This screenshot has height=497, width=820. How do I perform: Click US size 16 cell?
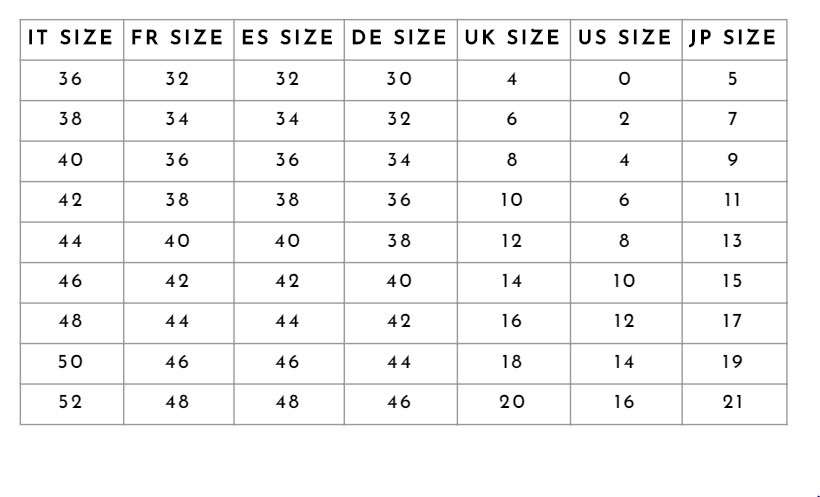624,402
